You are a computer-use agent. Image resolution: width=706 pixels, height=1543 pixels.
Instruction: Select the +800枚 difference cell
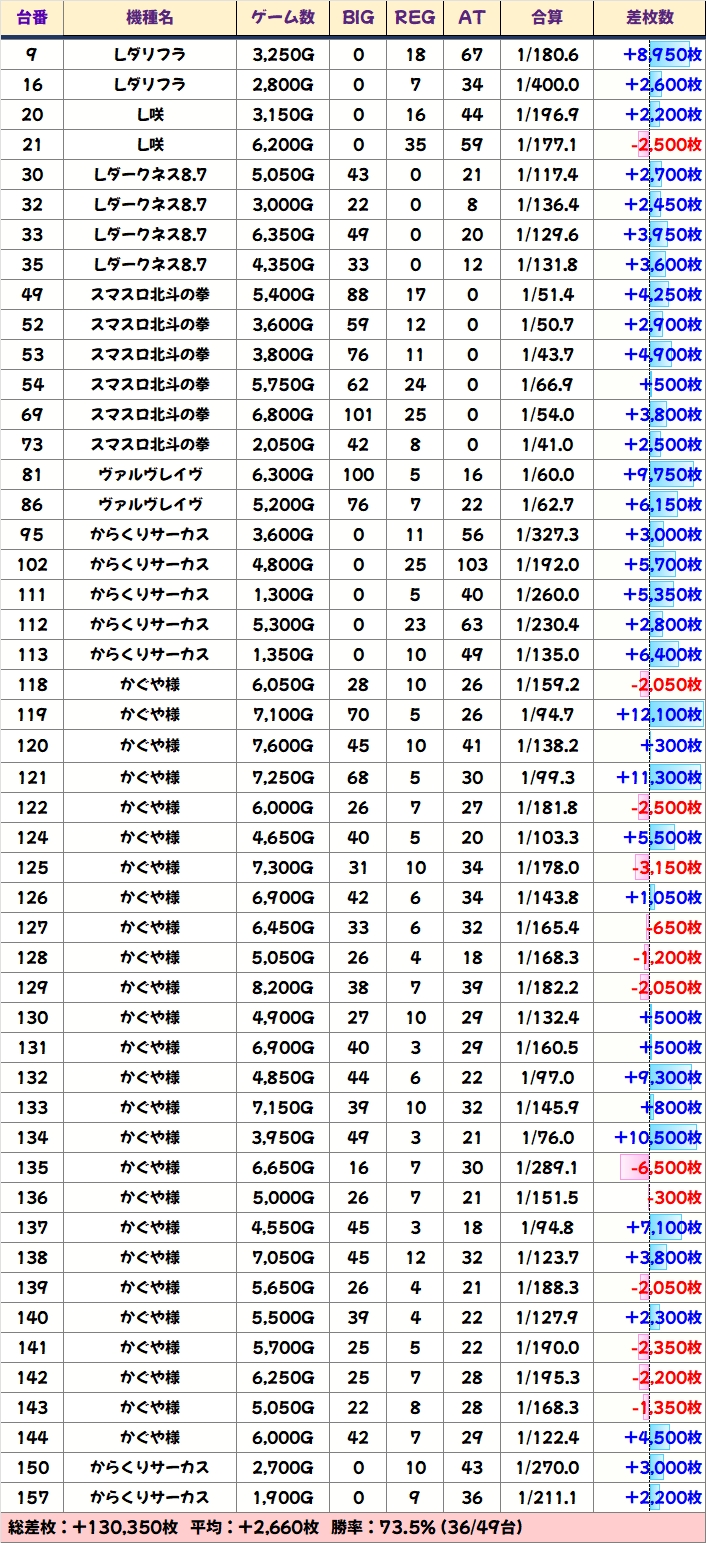(650, 1107)
